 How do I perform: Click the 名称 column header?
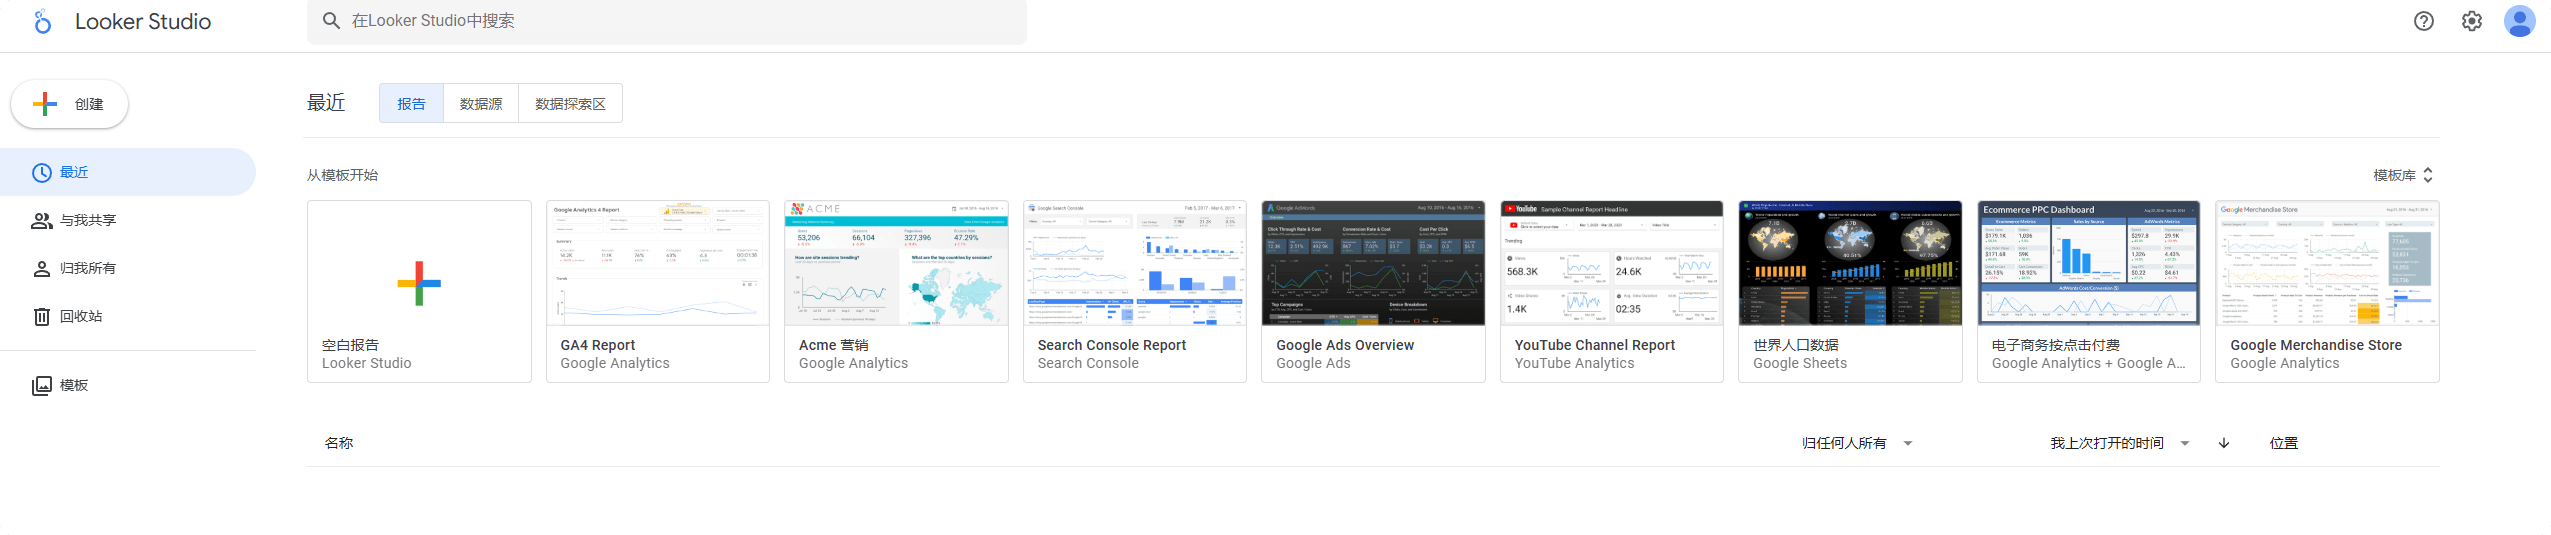tap(339, 443)
